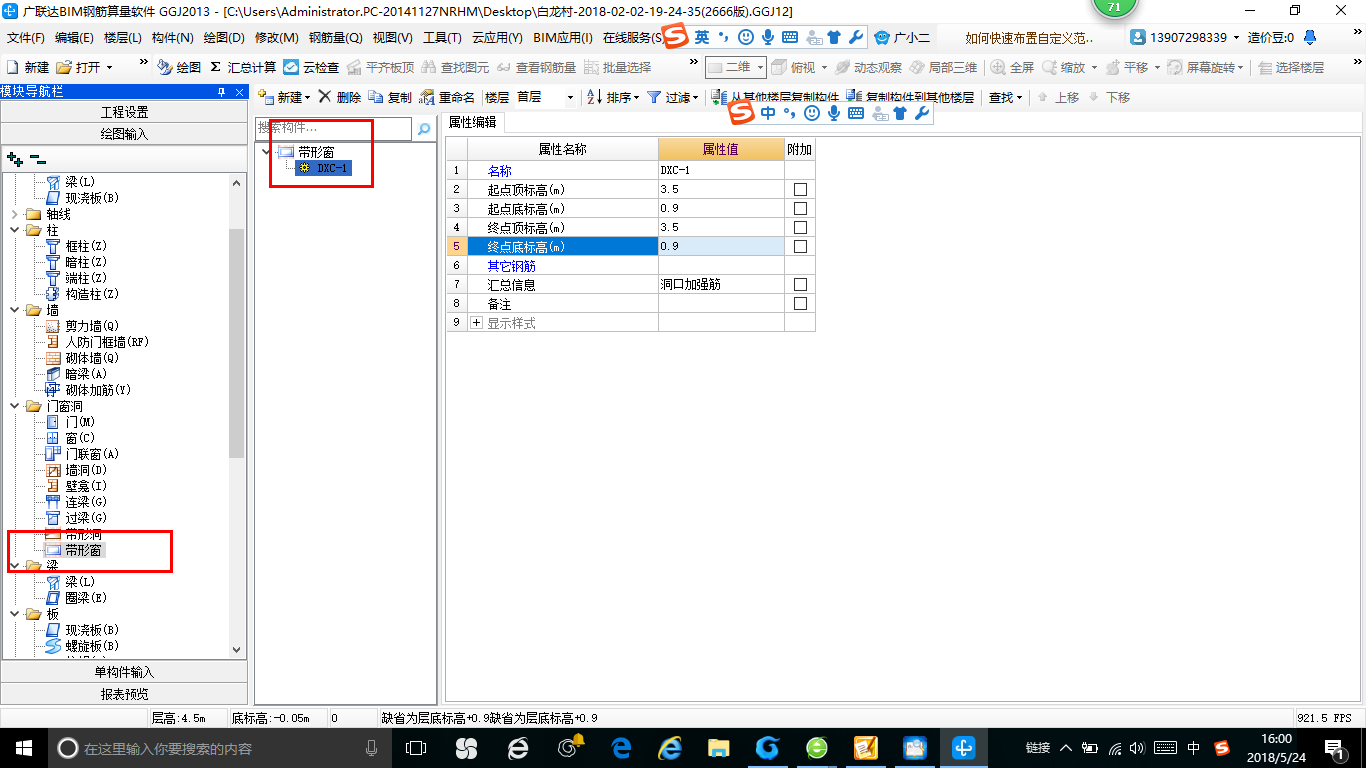The width and height of the screenshot is (1366, 768).
Task: Collapse the 柱 folder
Action: (x=15, y=230)
